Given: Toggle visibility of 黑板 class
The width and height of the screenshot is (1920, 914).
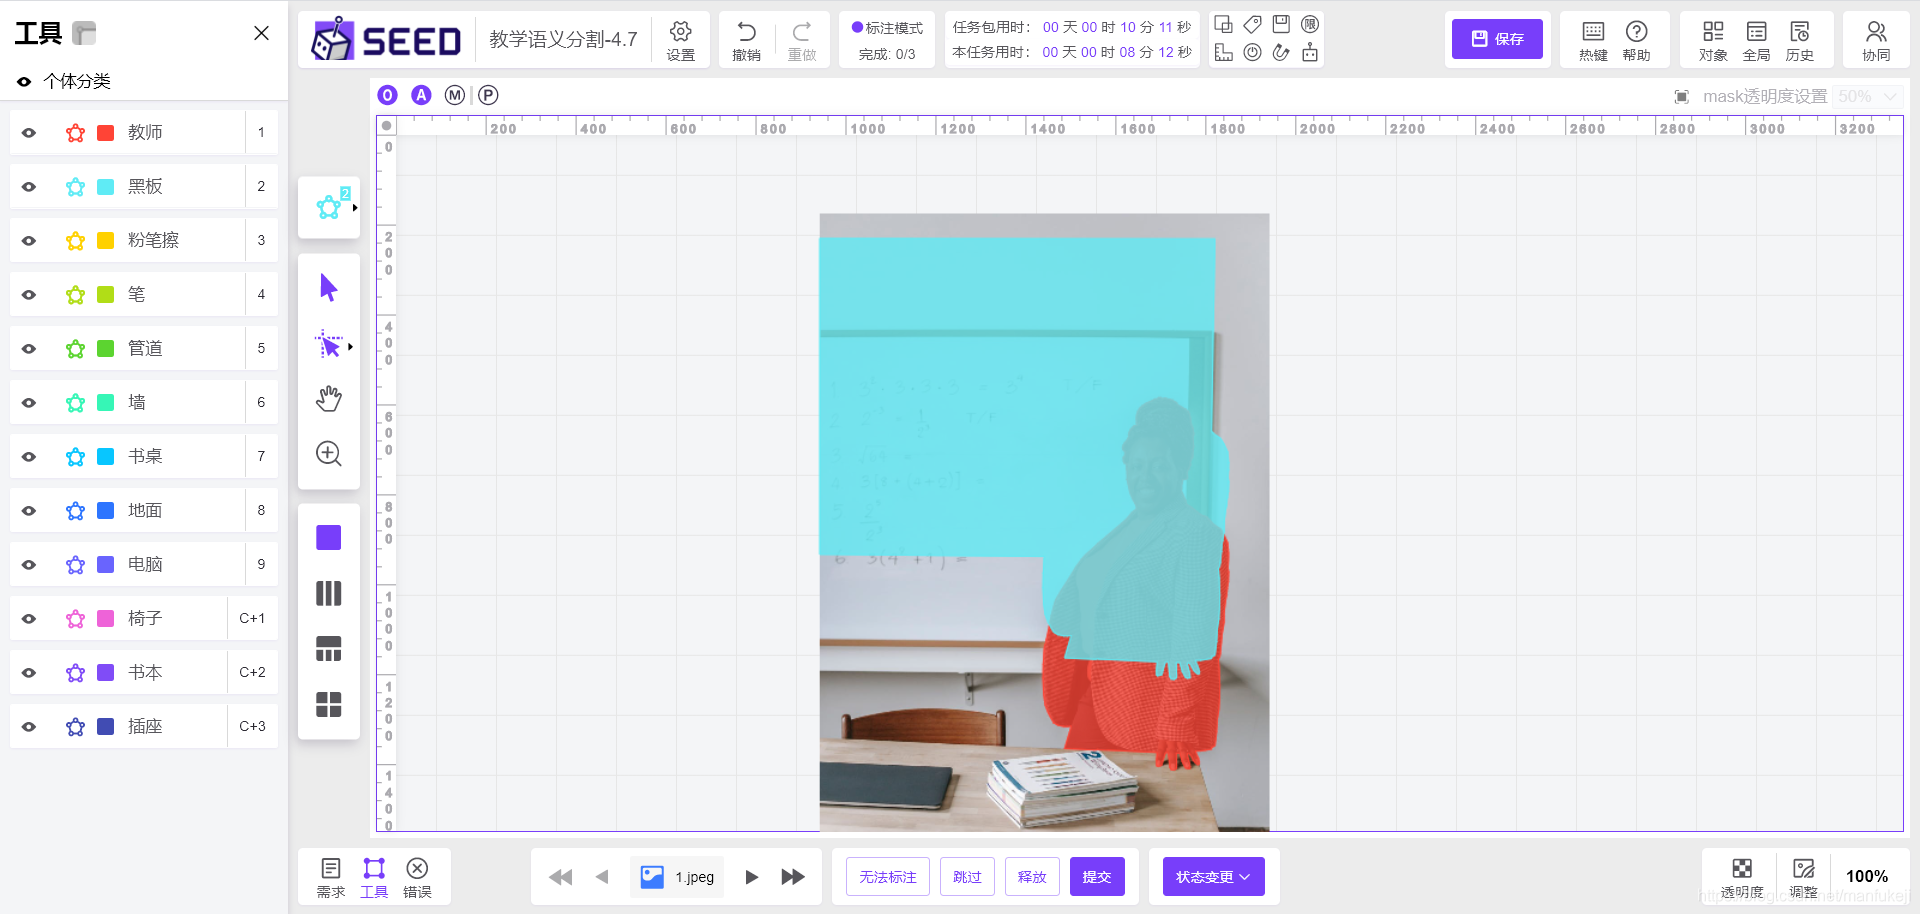Looking at the screenshot, I should [29, 187].
